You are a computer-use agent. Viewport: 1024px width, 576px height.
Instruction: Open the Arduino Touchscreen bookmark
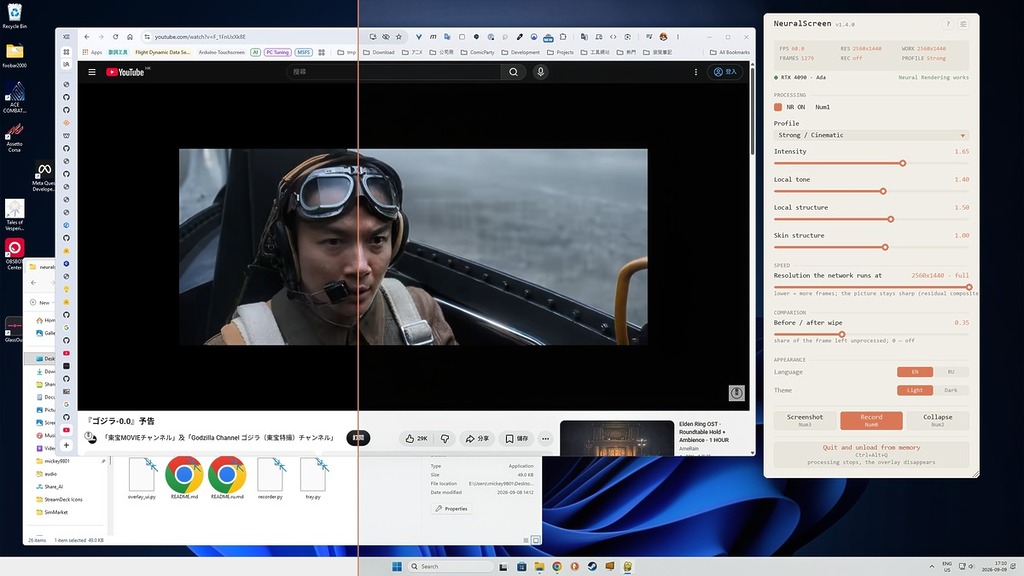[221, 52]
